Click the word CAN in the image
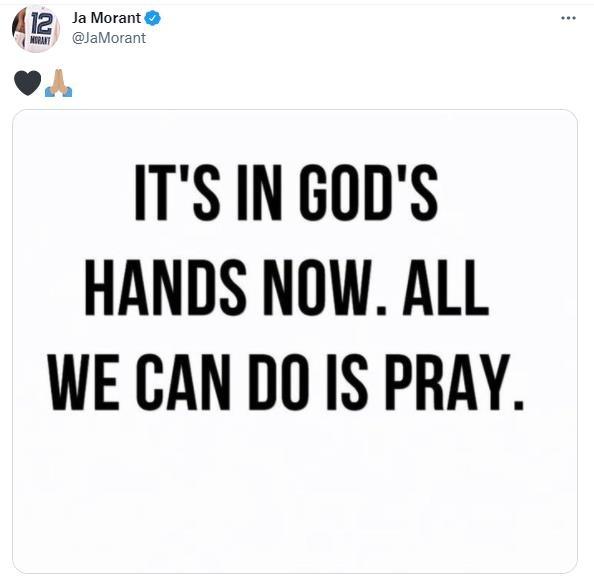Image resolution: width=594 pixels, height=580 pixels. 183,383
